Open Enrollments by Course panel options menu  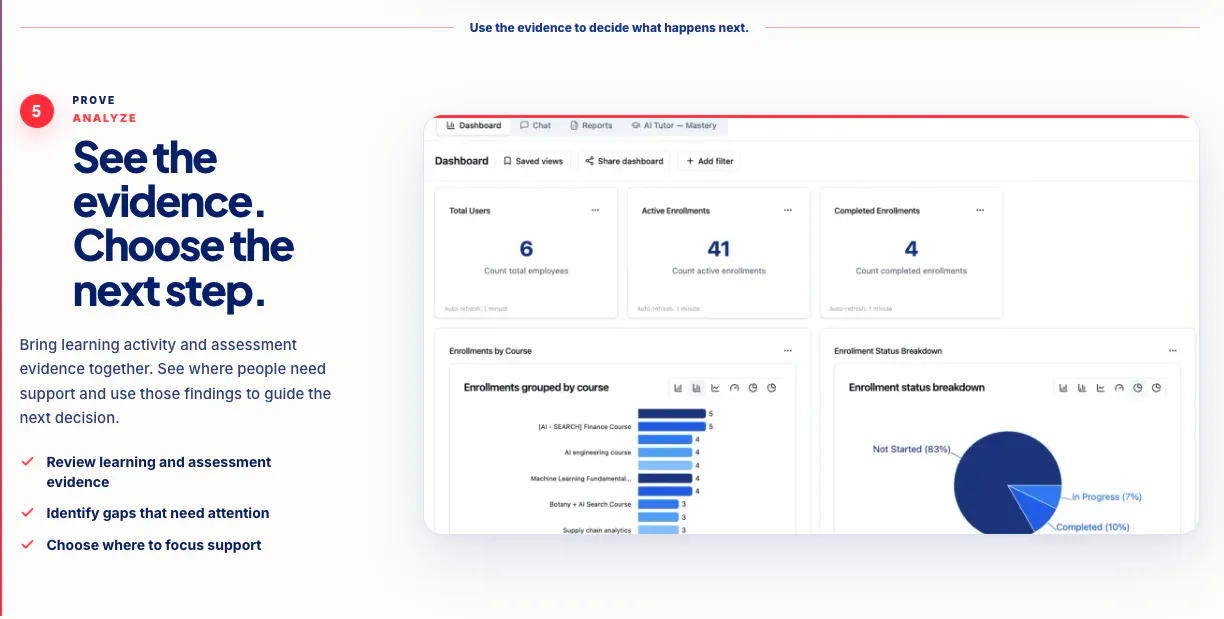coord(788,351)
